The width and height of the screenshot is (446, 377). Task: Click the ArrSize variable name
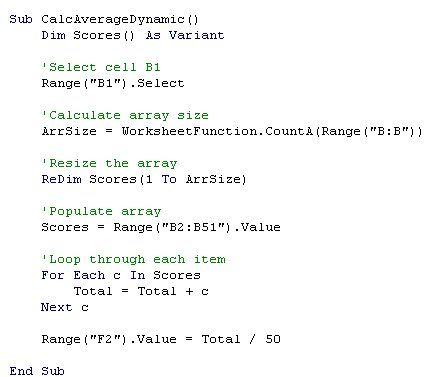pos(69,131)
